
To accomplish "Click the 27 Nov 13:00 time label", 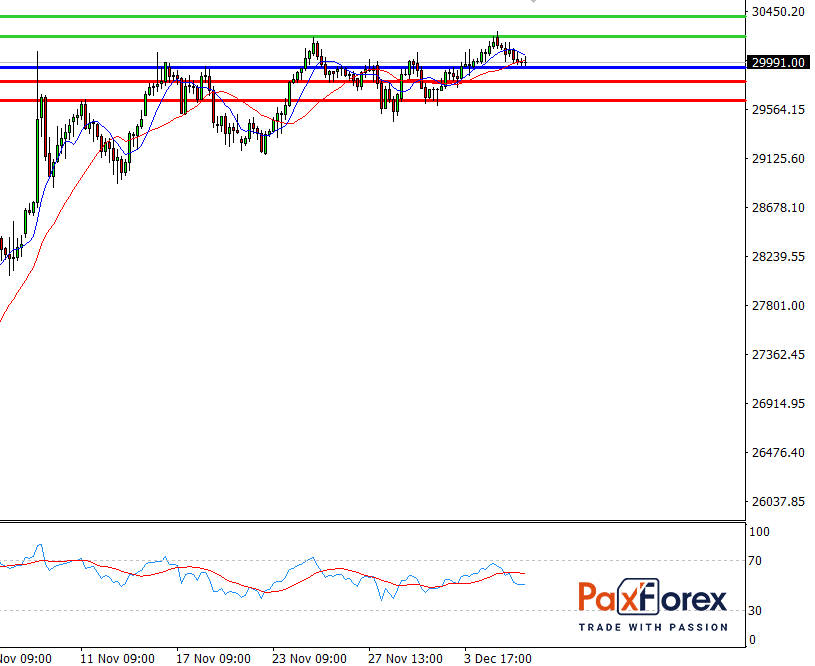I will (405, 659).
